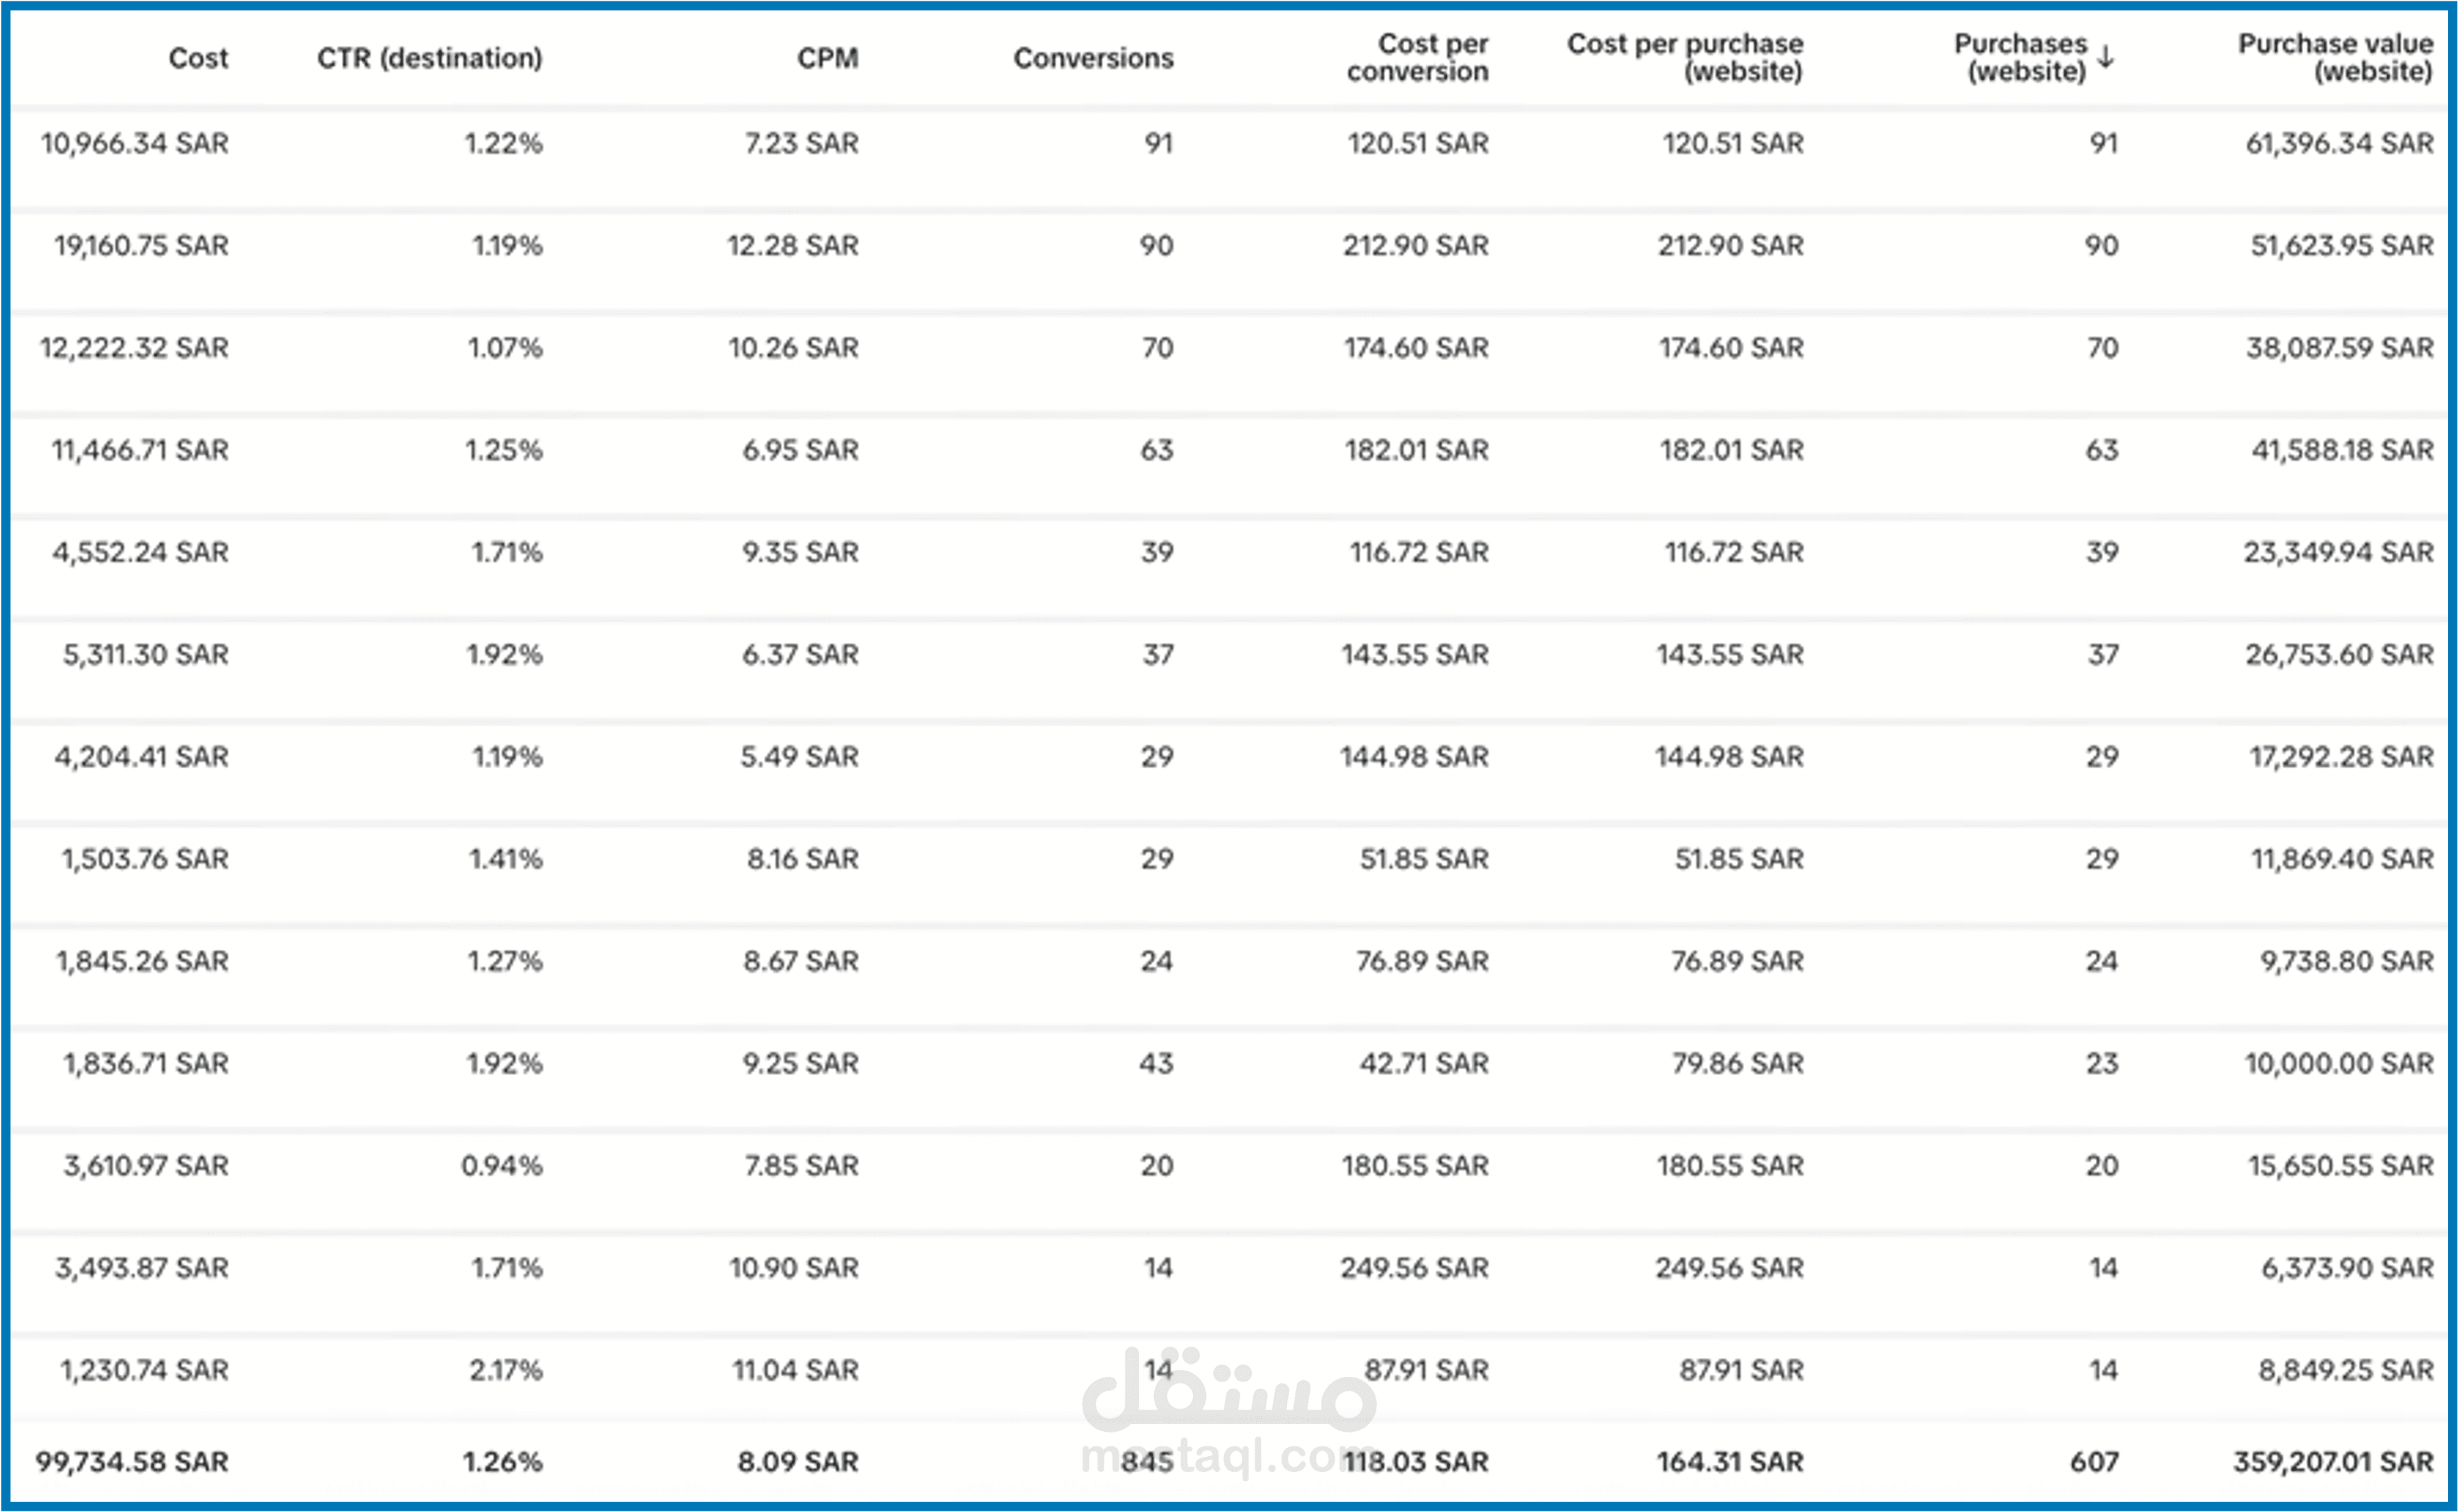Select the 0.94% CTR cell
Screen dimensions: 2460x1512
tap(501, 1166)
